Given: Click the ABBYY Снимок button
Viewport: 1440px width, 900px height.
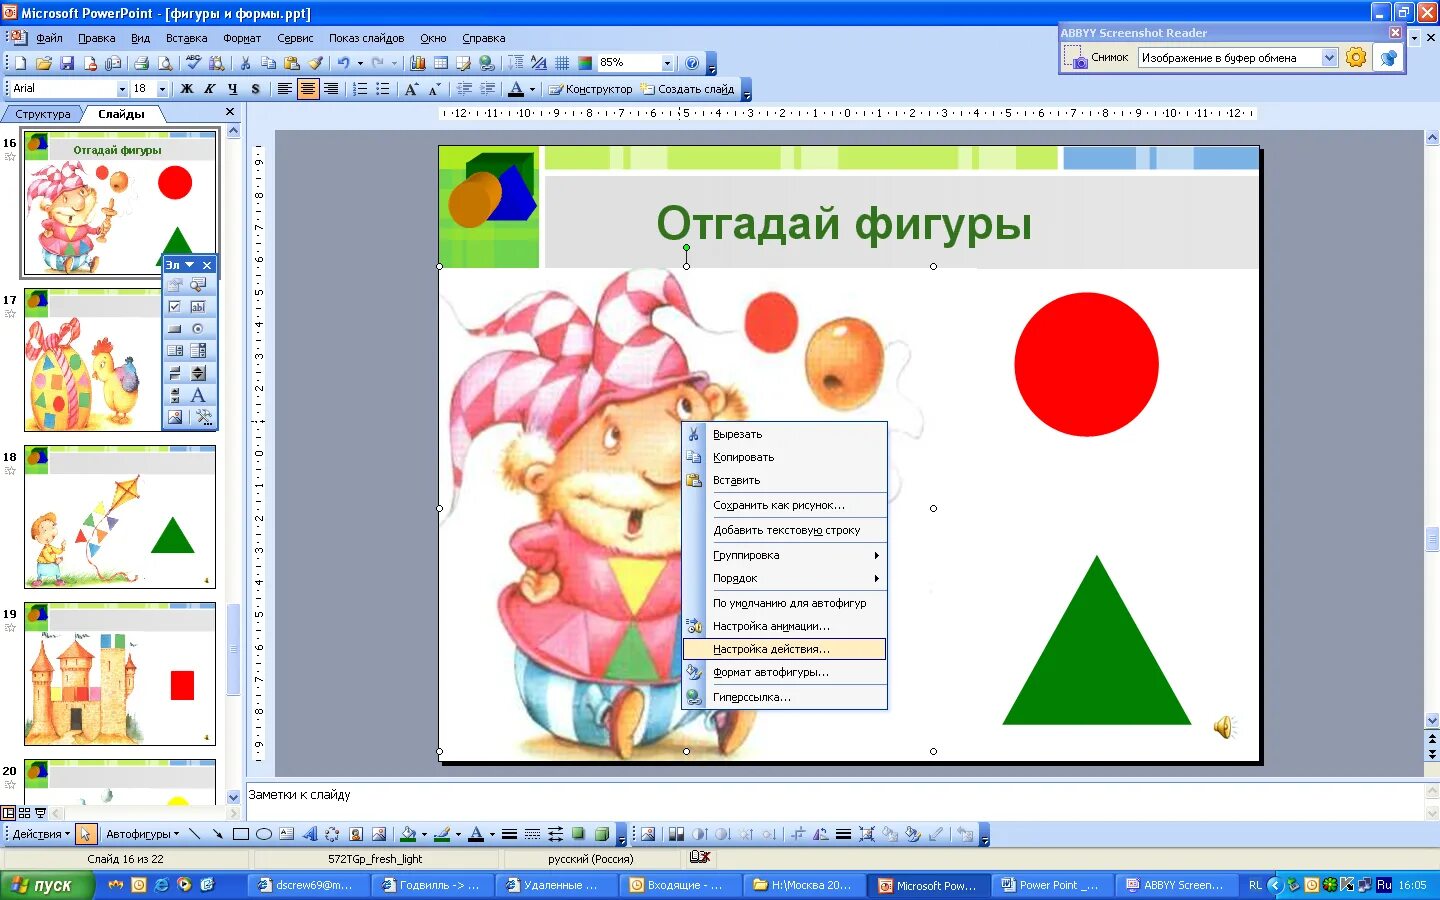Looking at the screenshot, I should 1097,58.
